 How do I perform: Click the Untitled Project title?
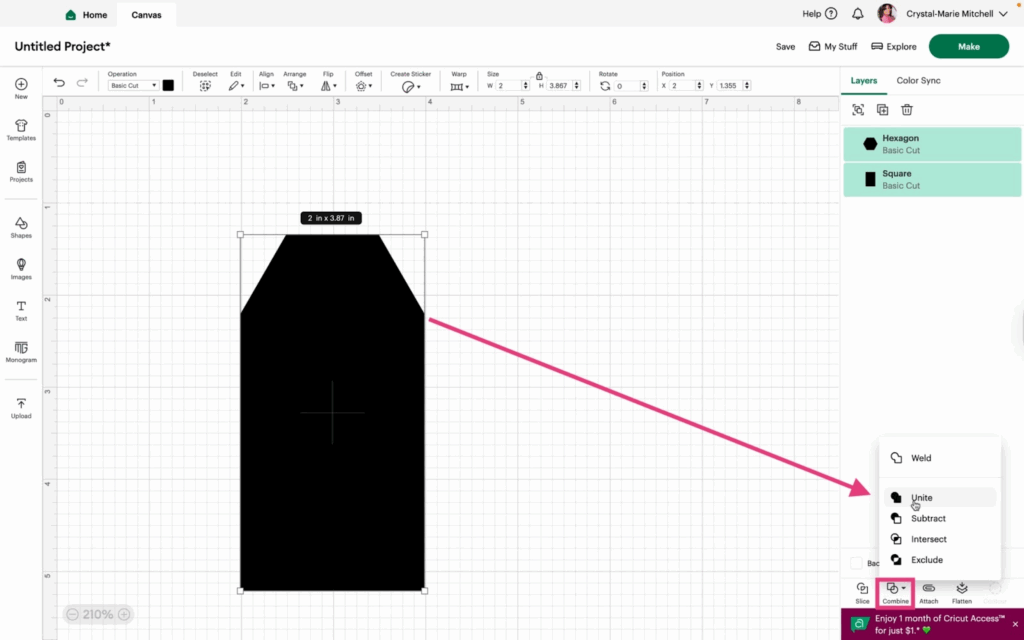[x=63, y=46]
